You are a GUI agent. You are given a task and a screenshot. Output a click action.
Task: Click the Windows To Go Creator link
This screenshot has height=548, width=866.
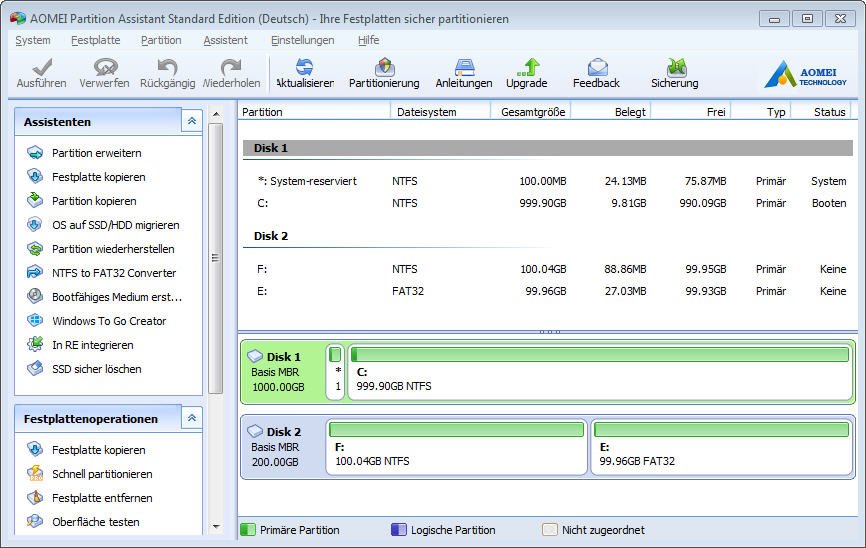click(x=109, y=321)
